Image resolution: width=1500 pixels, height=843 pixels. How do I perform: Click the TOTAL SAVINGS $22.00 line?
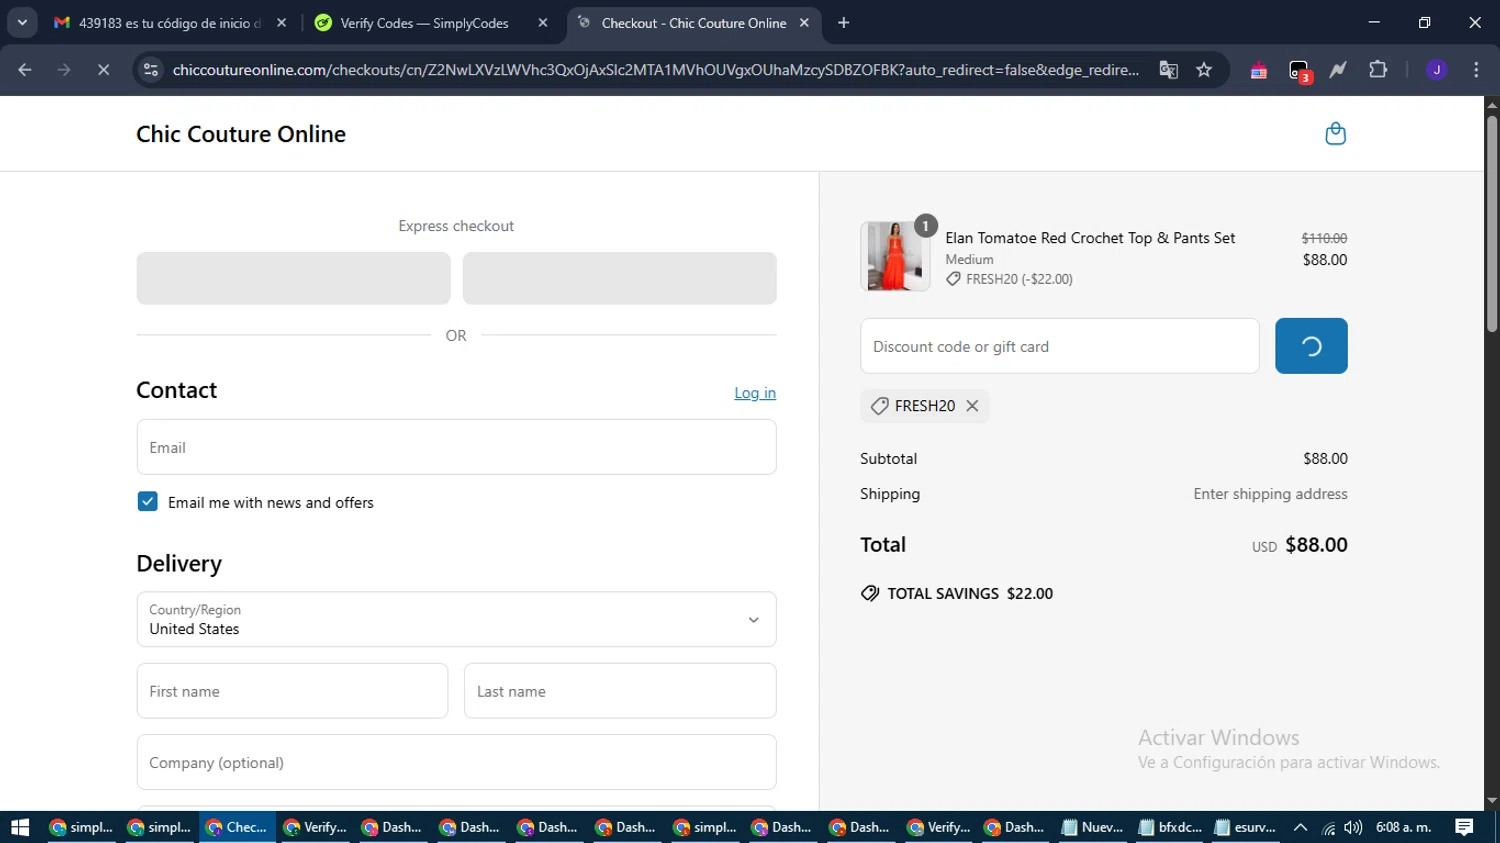tap(957, 593)
